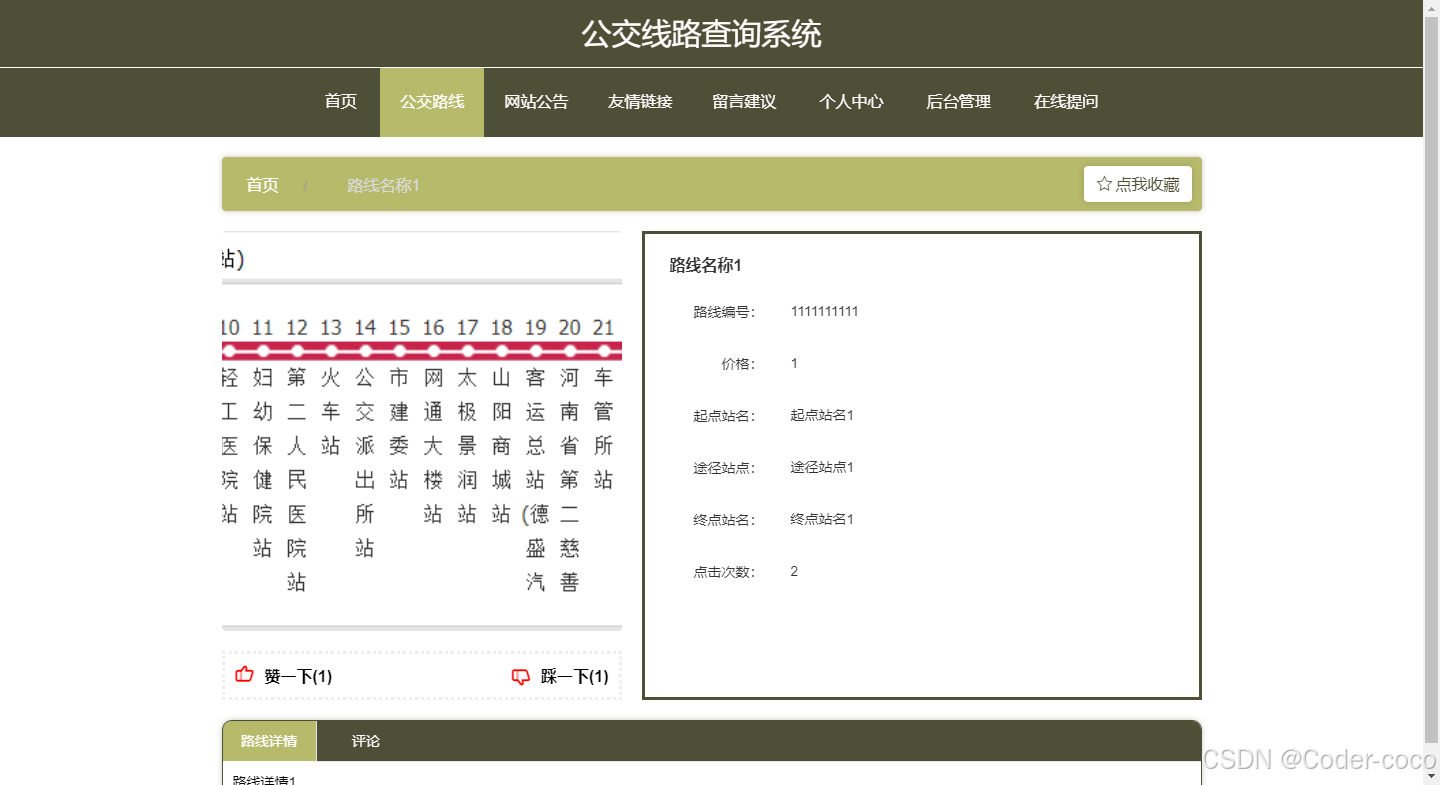The height and width of the screenshot is (785, 1440).
Task: Click station 16 网通大楼站 marker
Action: (x=433, y=351)
